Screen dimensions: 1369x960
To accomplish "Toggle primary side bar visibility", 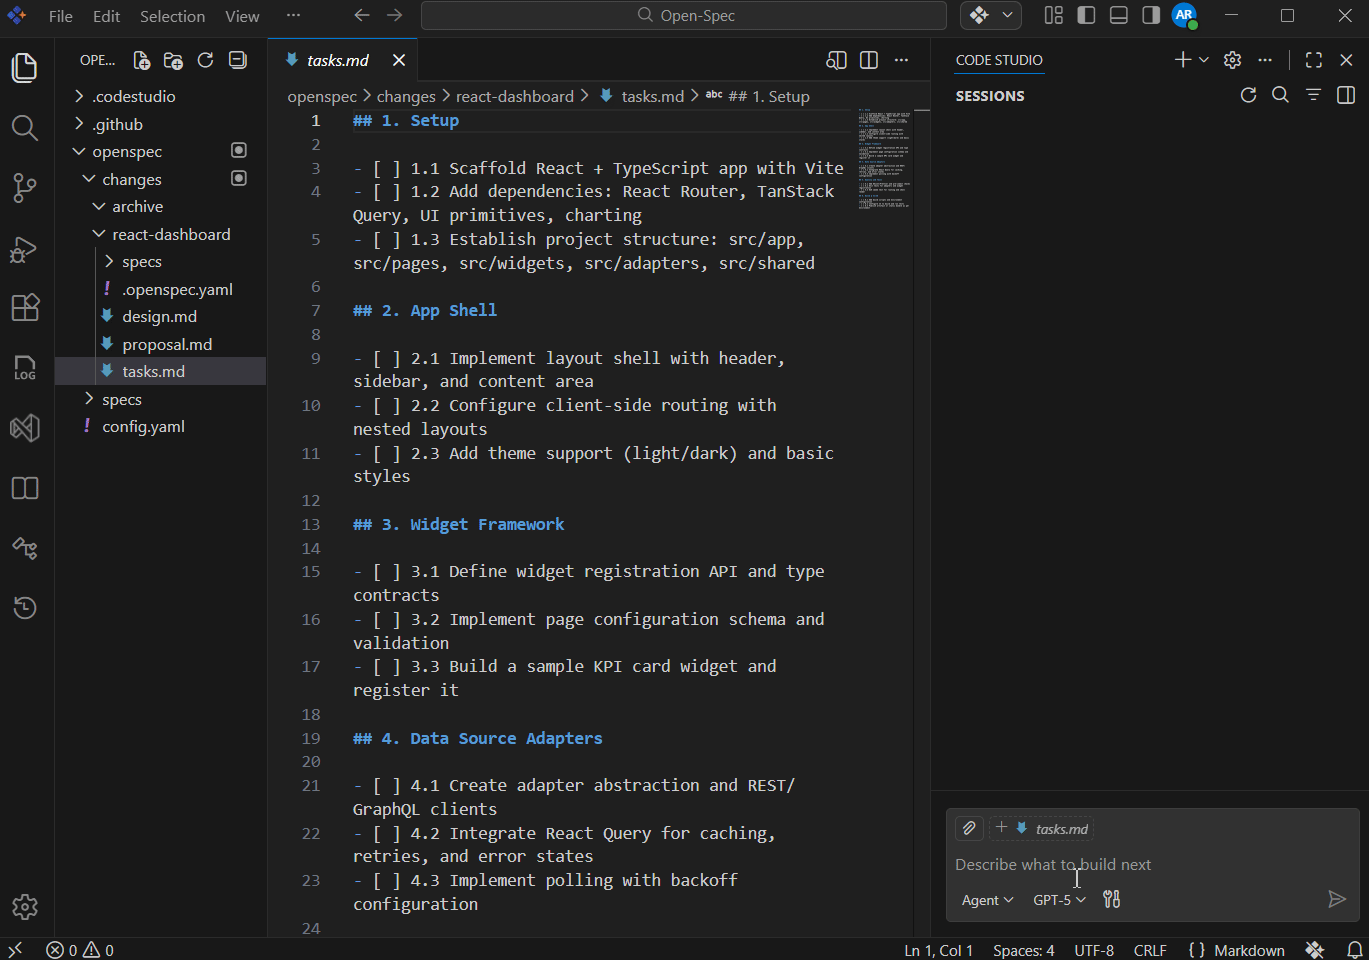I will coord(1086,15).
